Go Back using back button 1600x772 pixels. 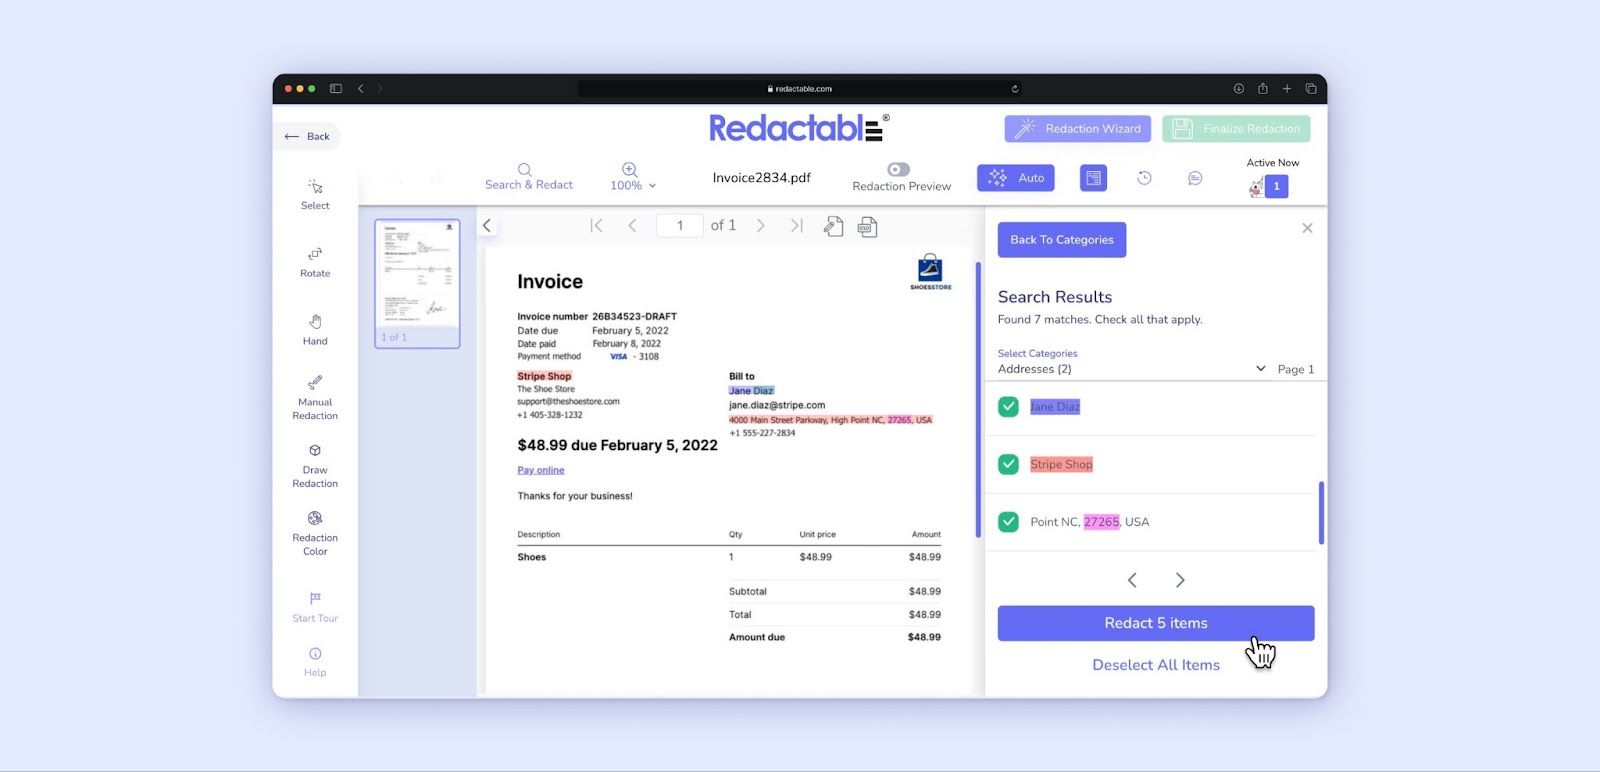tap(307, 136)
